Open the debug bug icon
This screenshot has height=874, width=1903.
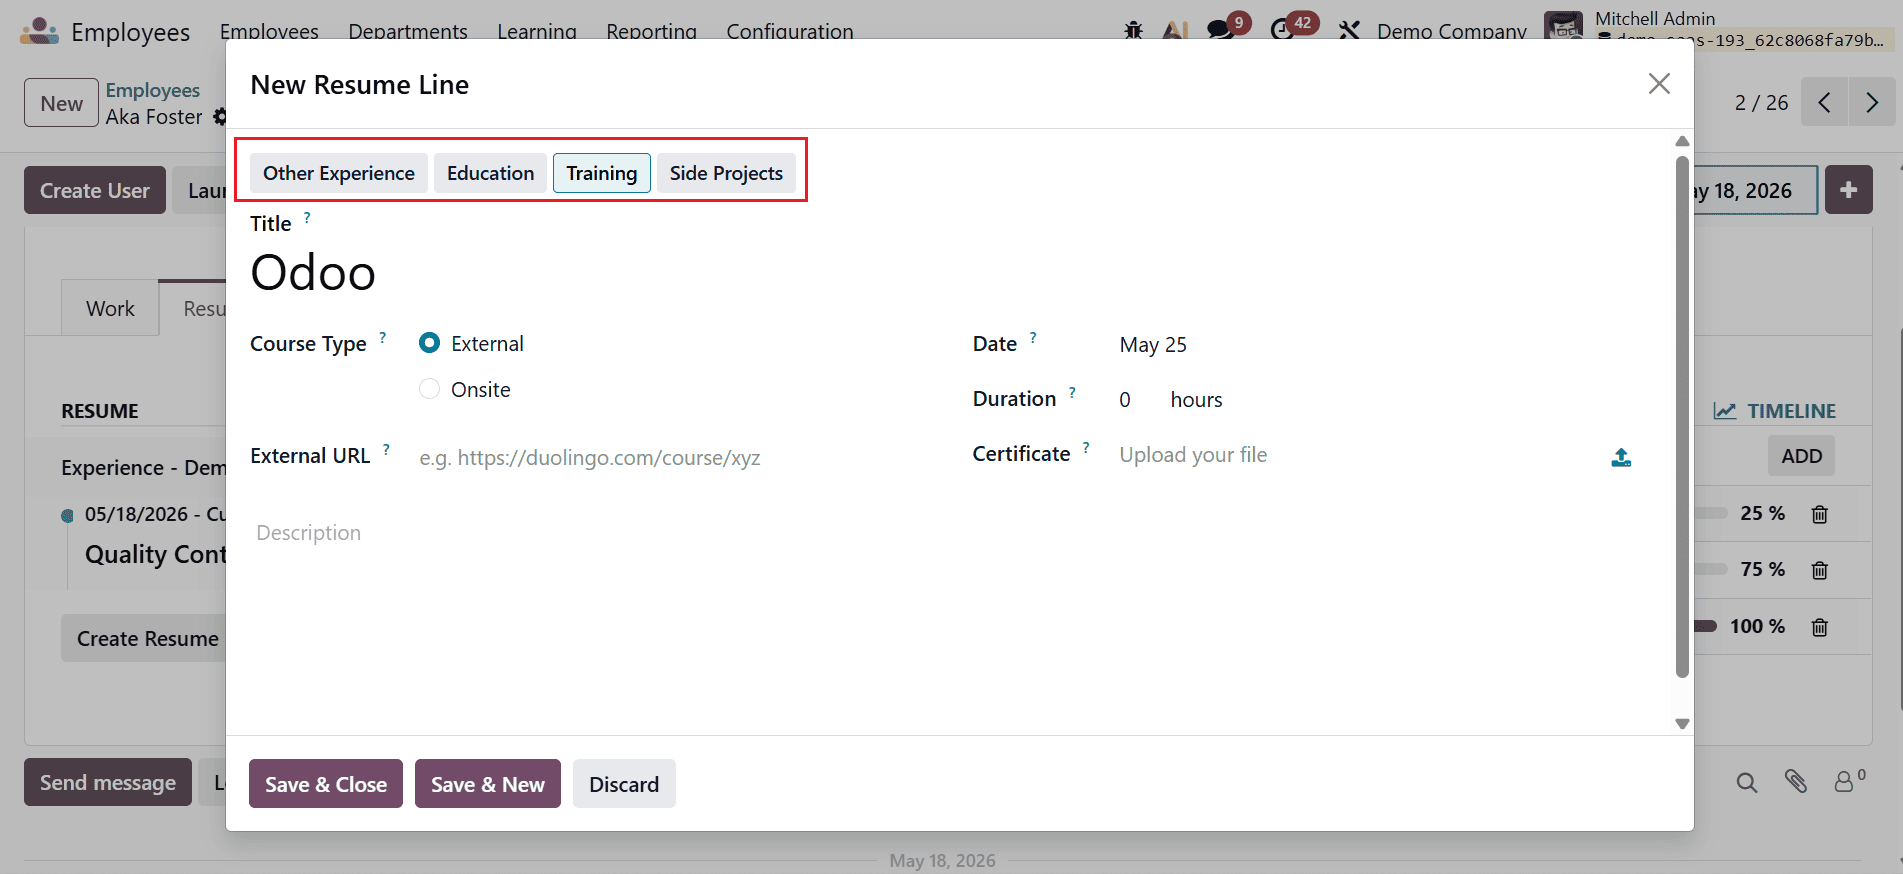(1133, 30)
